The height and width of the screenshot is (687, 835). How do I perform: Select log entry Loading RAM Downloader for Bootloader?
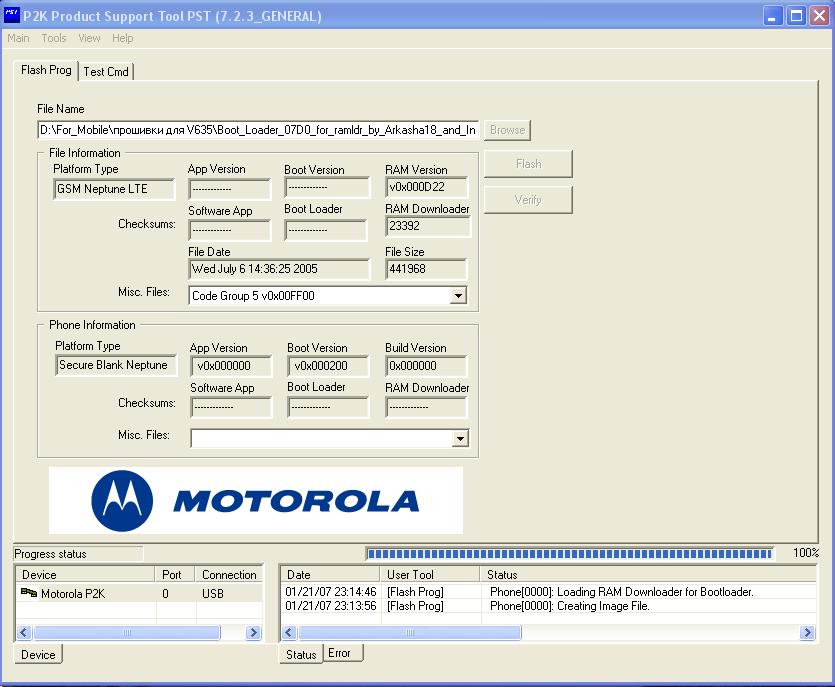pos(621,592)
